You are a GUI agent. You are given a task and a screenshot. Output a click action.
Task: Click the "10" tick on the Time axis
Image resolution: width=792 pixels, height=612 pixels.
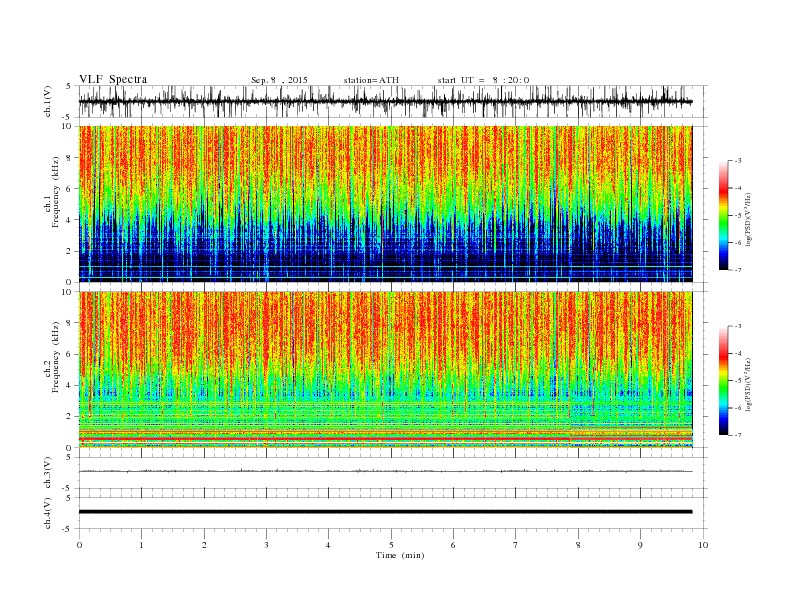(x=703, y=545)
